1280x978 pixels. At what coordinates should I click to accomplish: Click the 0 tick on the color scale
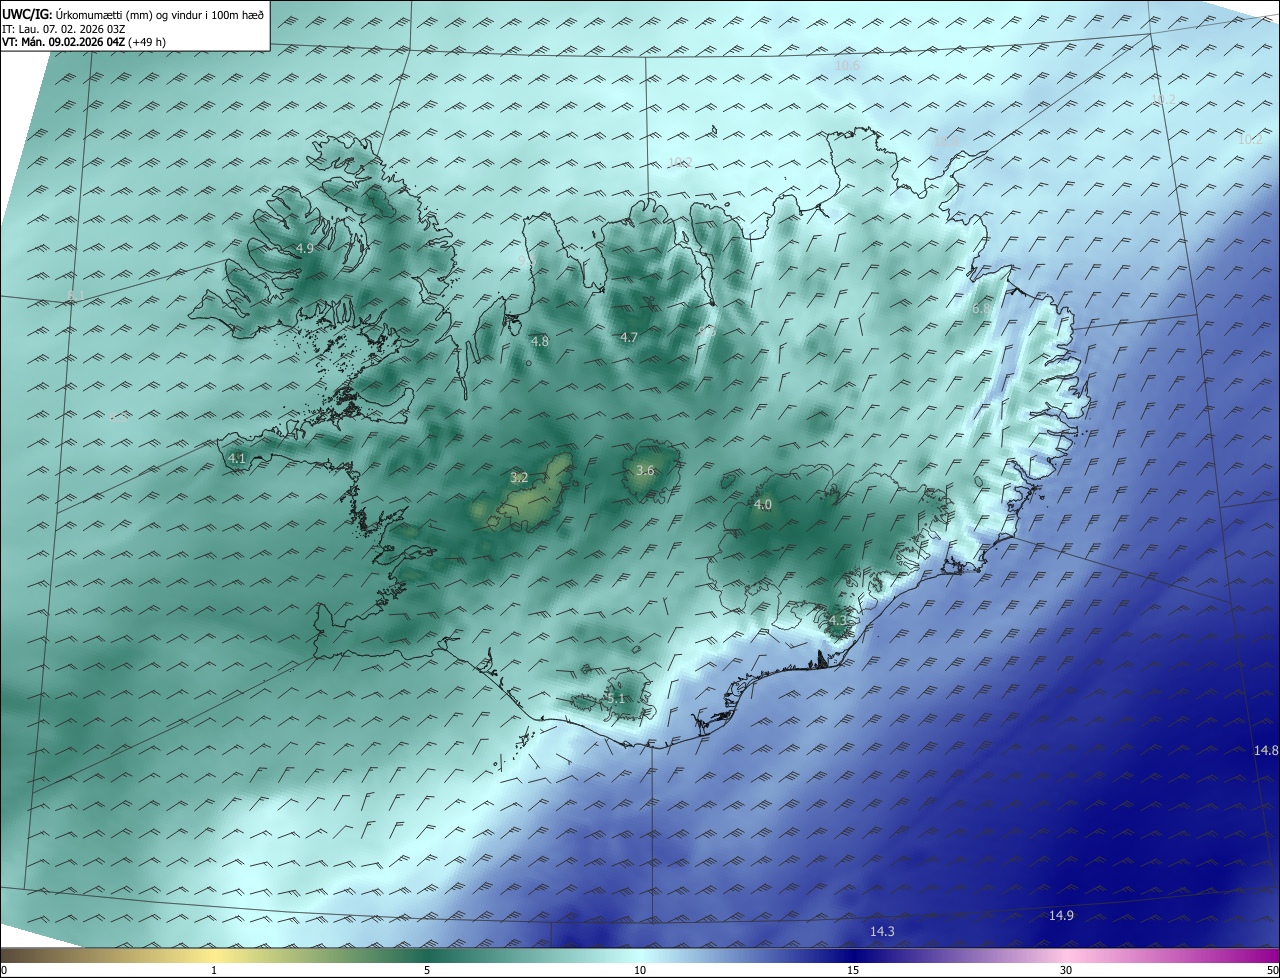(4, 970)
